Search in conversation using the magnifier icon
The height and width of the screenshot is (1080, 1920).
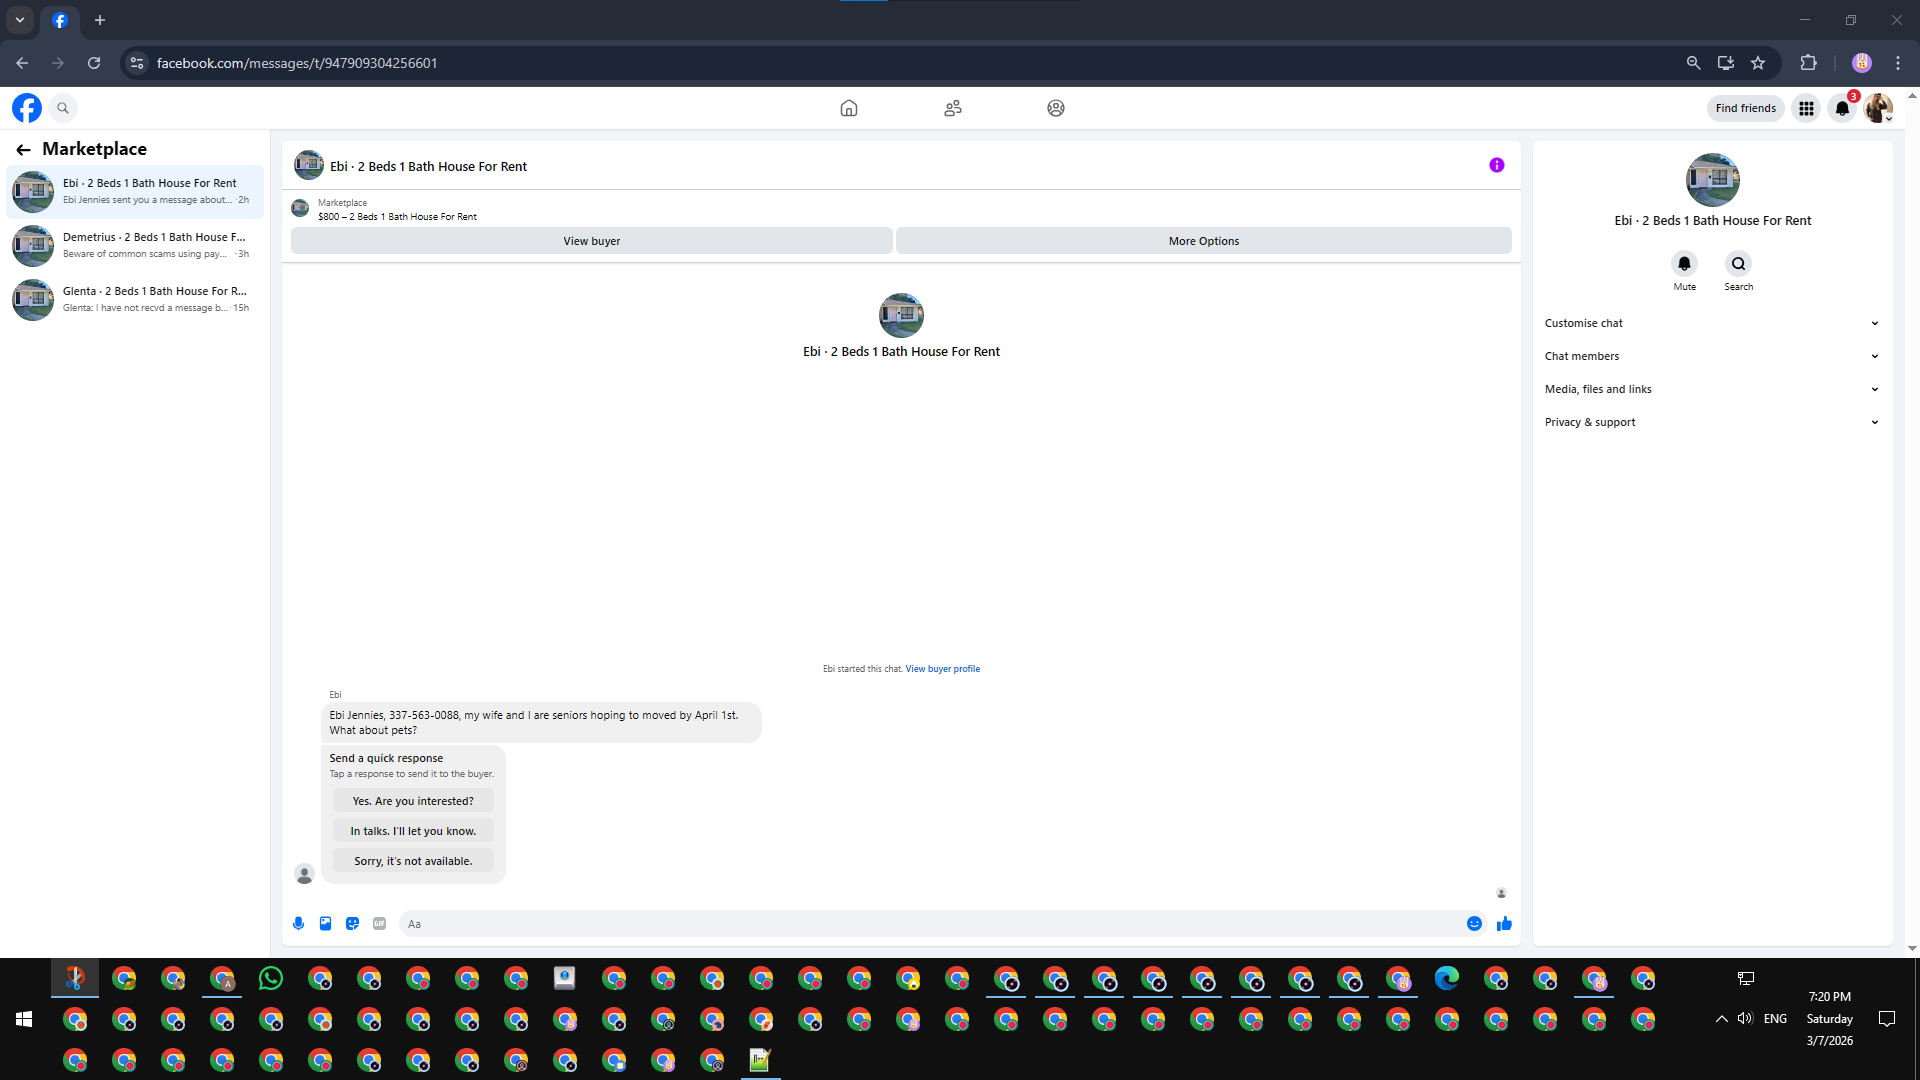pyautogui.click(x=1739, y=264)
